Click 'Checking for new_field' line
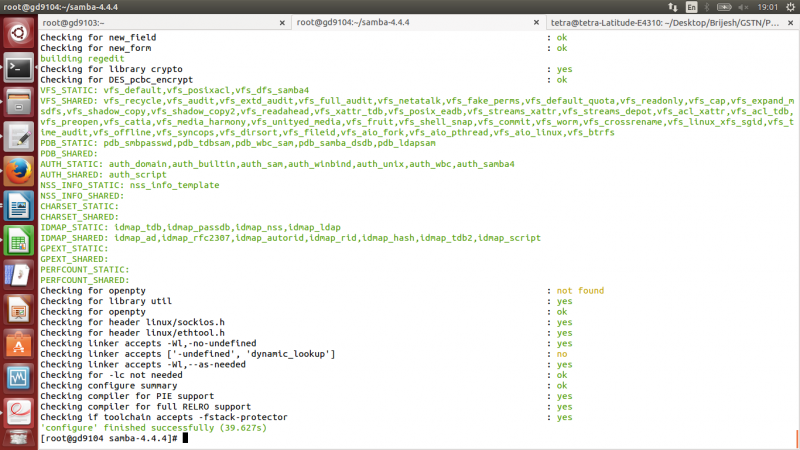This screenshot has height=450, width=800. pos(98,38)
